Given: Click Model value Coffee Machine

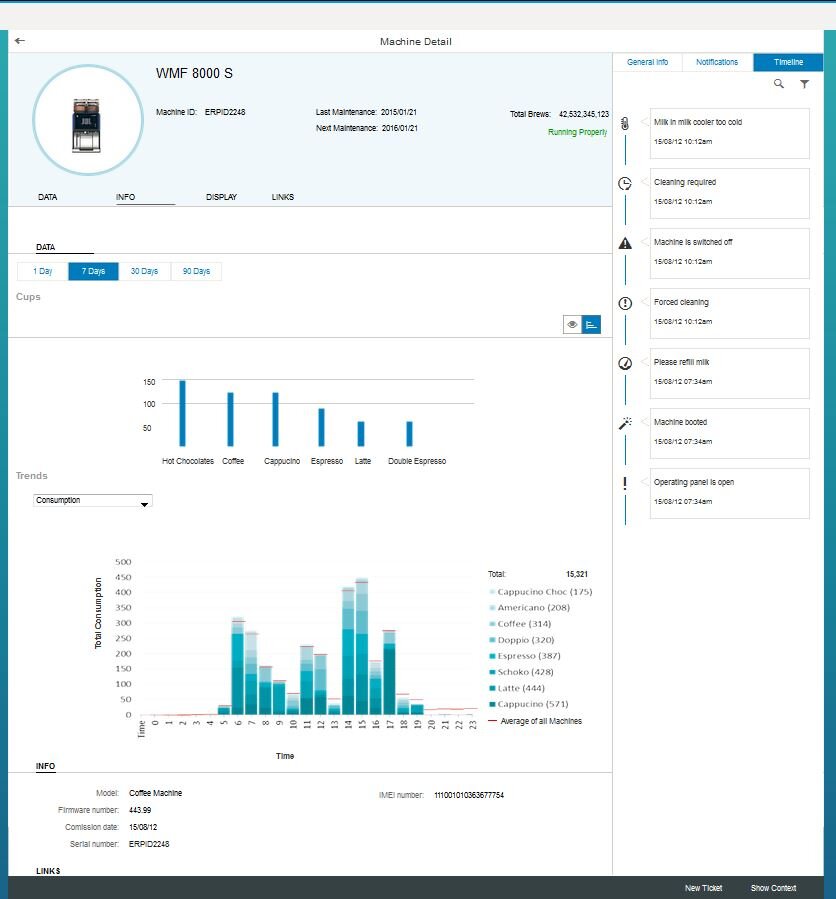Looking at the screenshot, I should pyautogui.click(x=155, y=793).
